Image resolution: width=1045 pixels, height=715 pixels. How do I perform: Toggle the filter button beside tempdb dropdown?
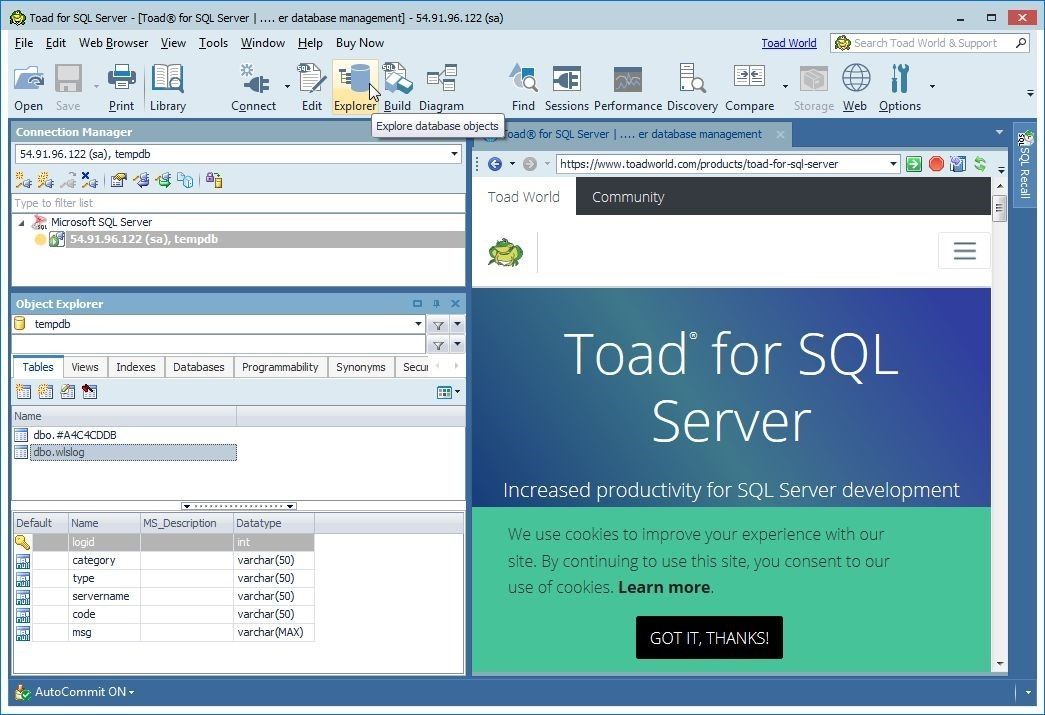[x=439, y=325]
